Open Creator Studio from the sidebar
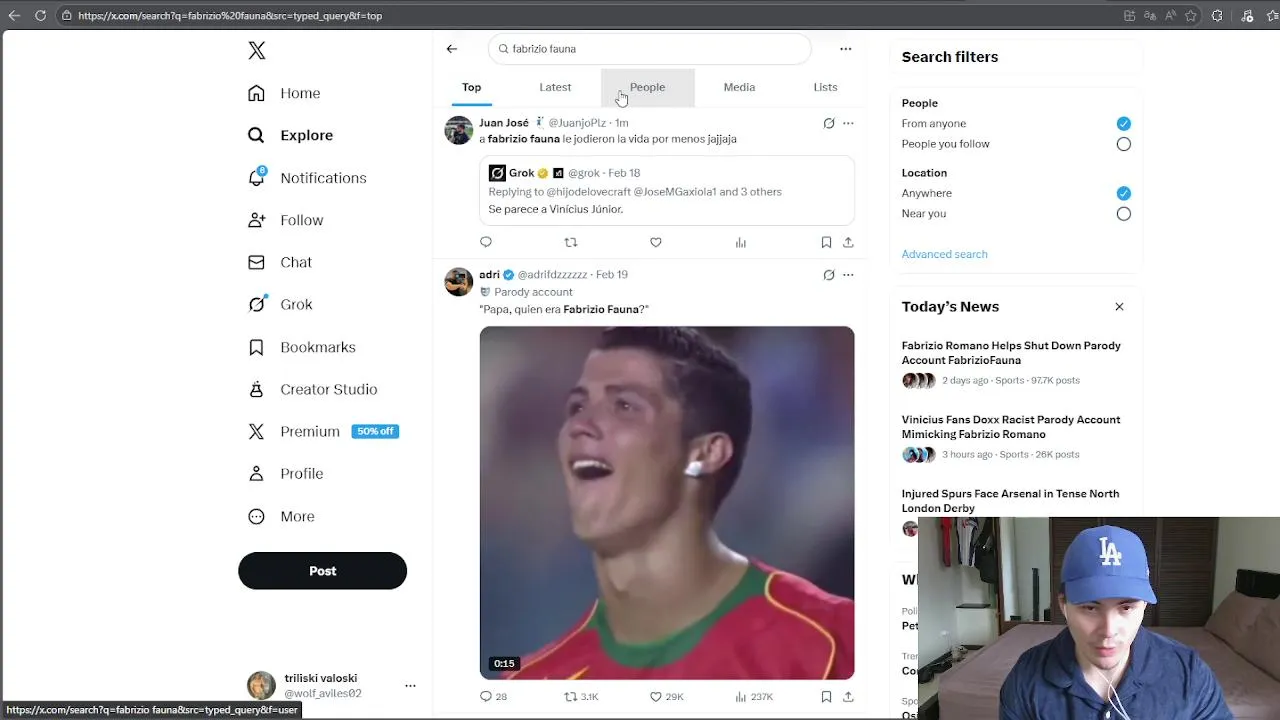 [312, 389]
